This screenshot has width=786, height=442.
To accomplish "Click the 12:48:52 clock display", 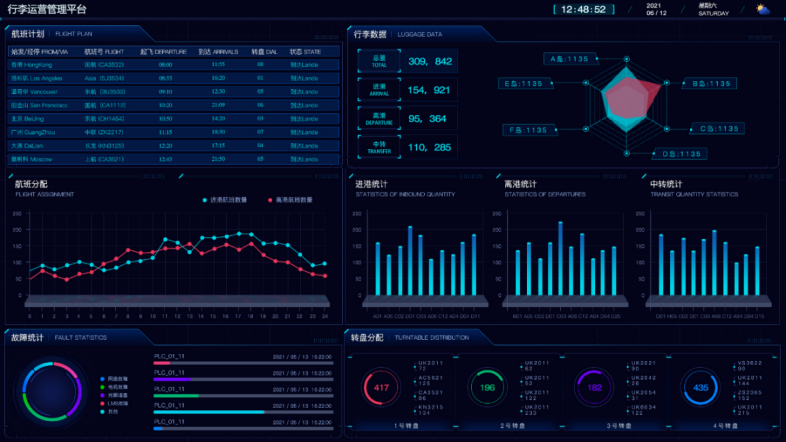I will pyautogui.click(x=583, y=10).
